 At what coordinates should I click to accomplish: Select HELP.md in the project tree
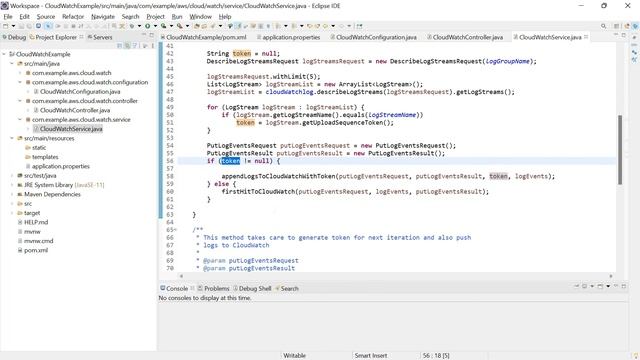coord(36,222)
